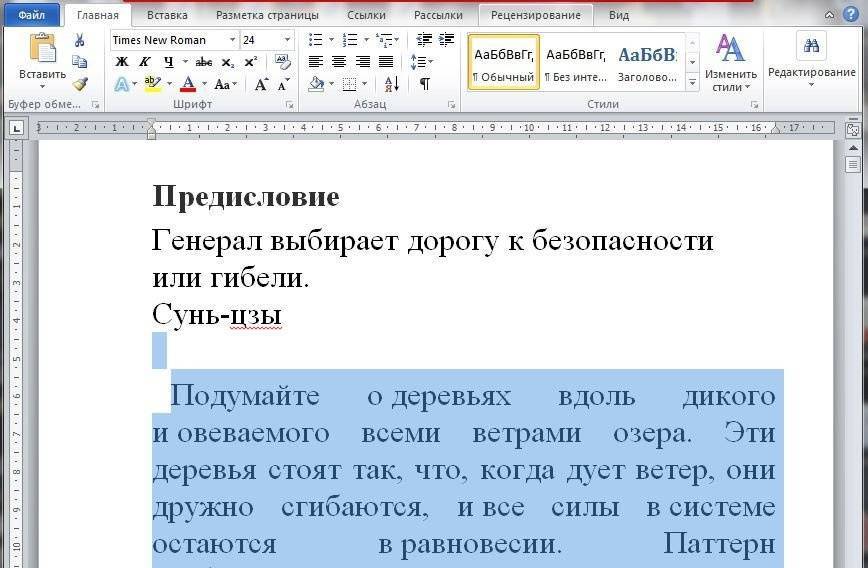Toggle italic formatting (К)
The image size is (868, 568).
tap(144, 62)
